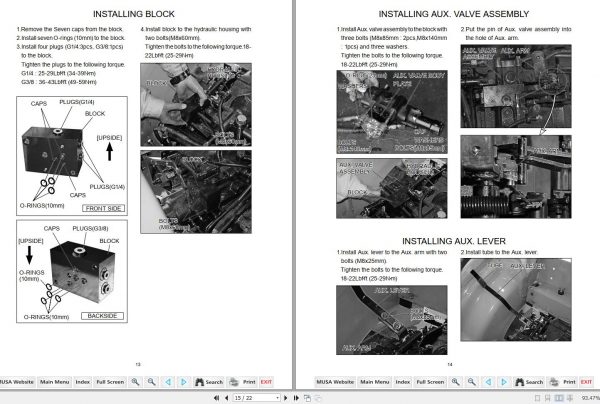Open Search with binoculars on left page
The image size is (600, 404).
tap(209, 382)
